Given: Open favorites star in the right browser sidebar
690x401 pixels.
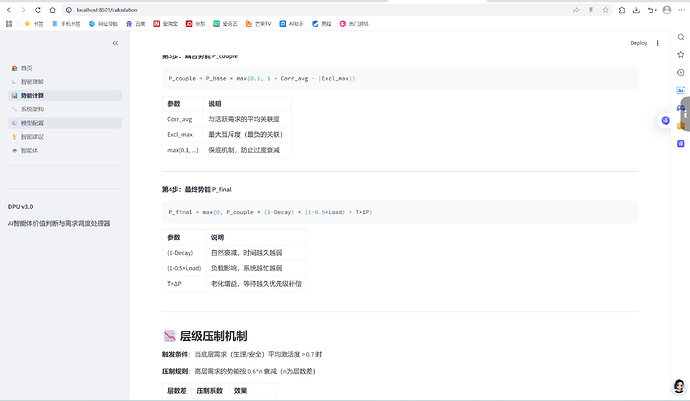Looking at the screenshot, I should point(681,55).
